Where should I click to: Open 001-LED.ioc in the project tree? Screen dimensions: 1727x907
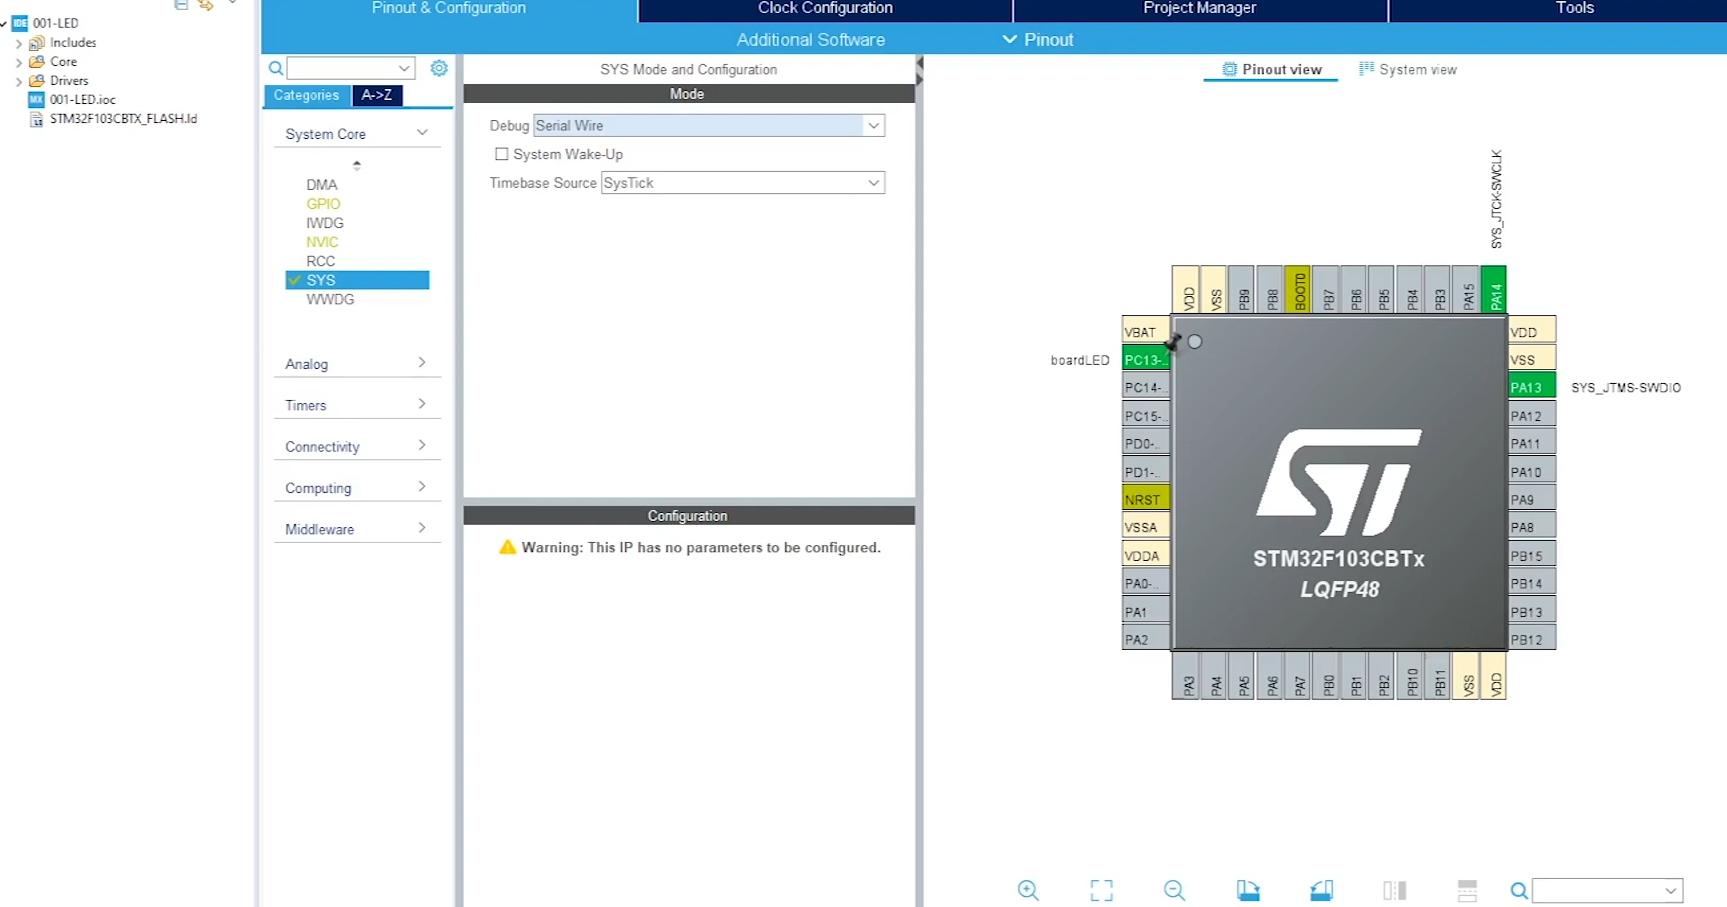pyautogui.click(x=82, y=99)
